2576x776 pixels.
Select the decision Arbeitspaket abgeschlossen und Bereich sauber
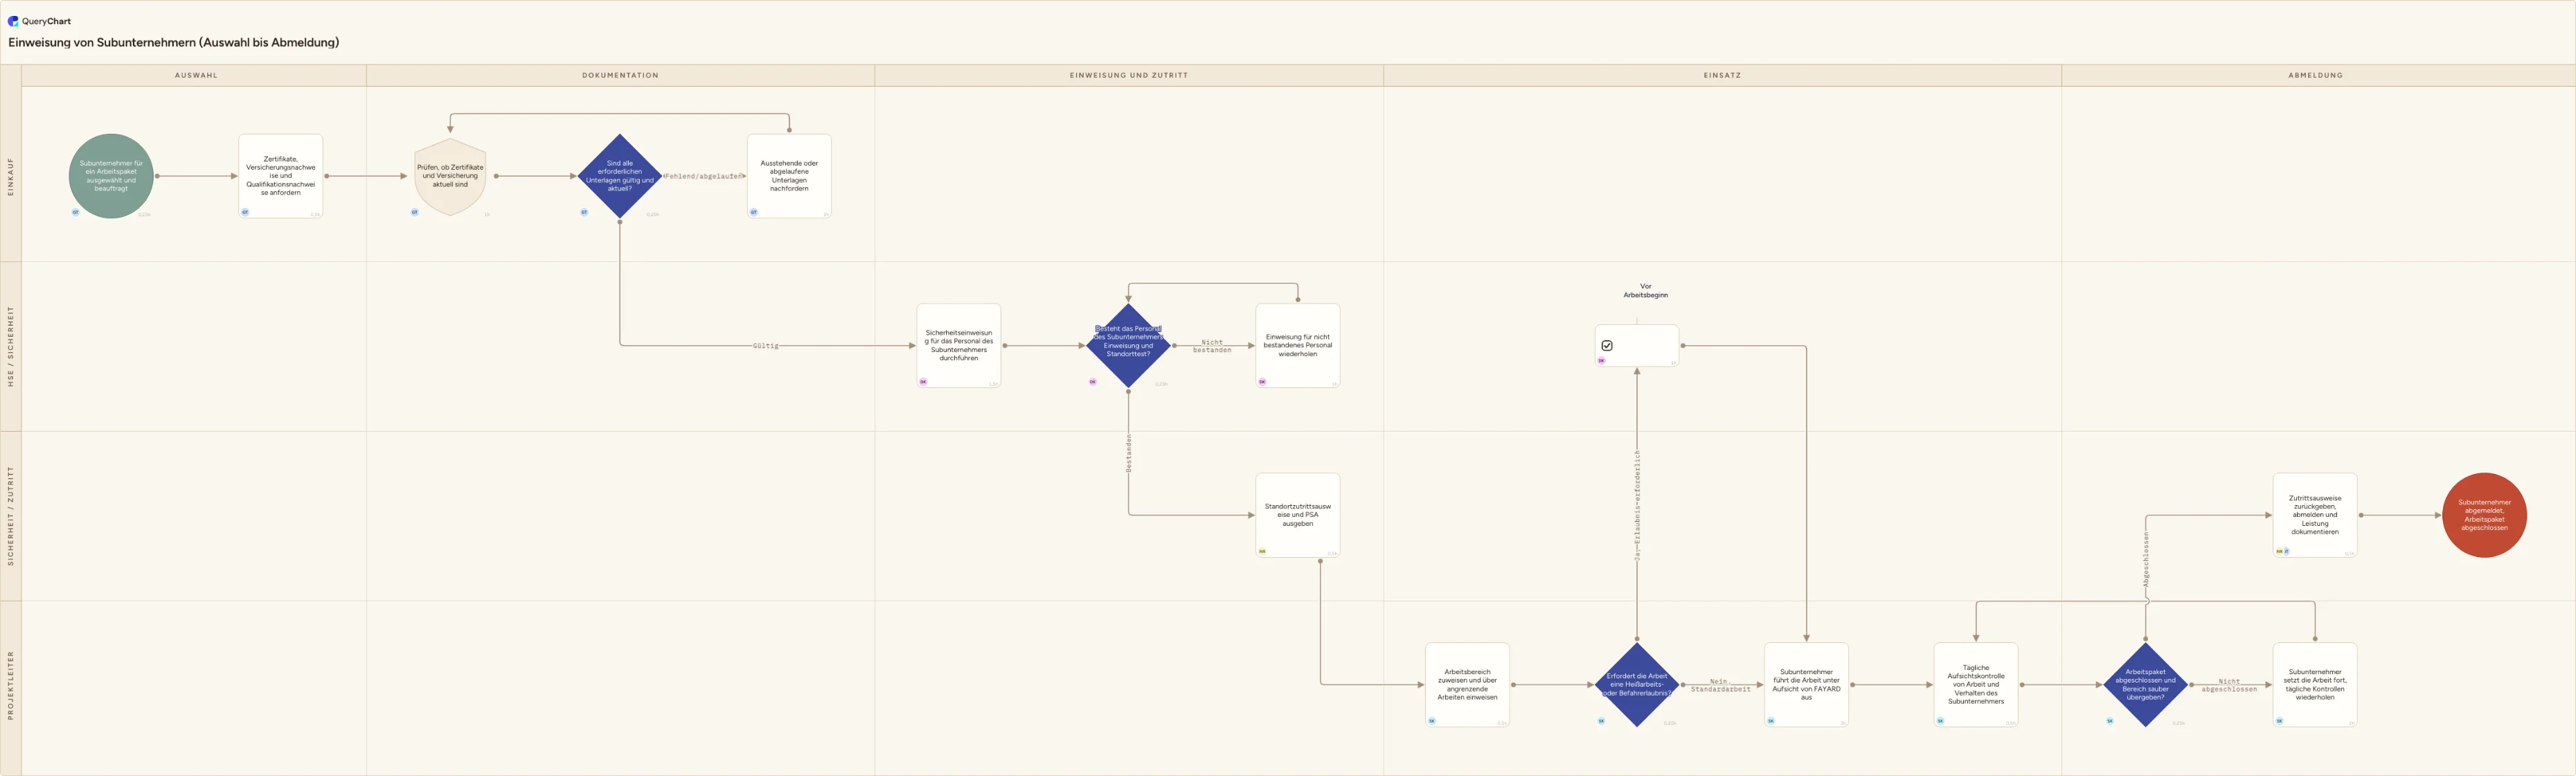coord(2145,685)
